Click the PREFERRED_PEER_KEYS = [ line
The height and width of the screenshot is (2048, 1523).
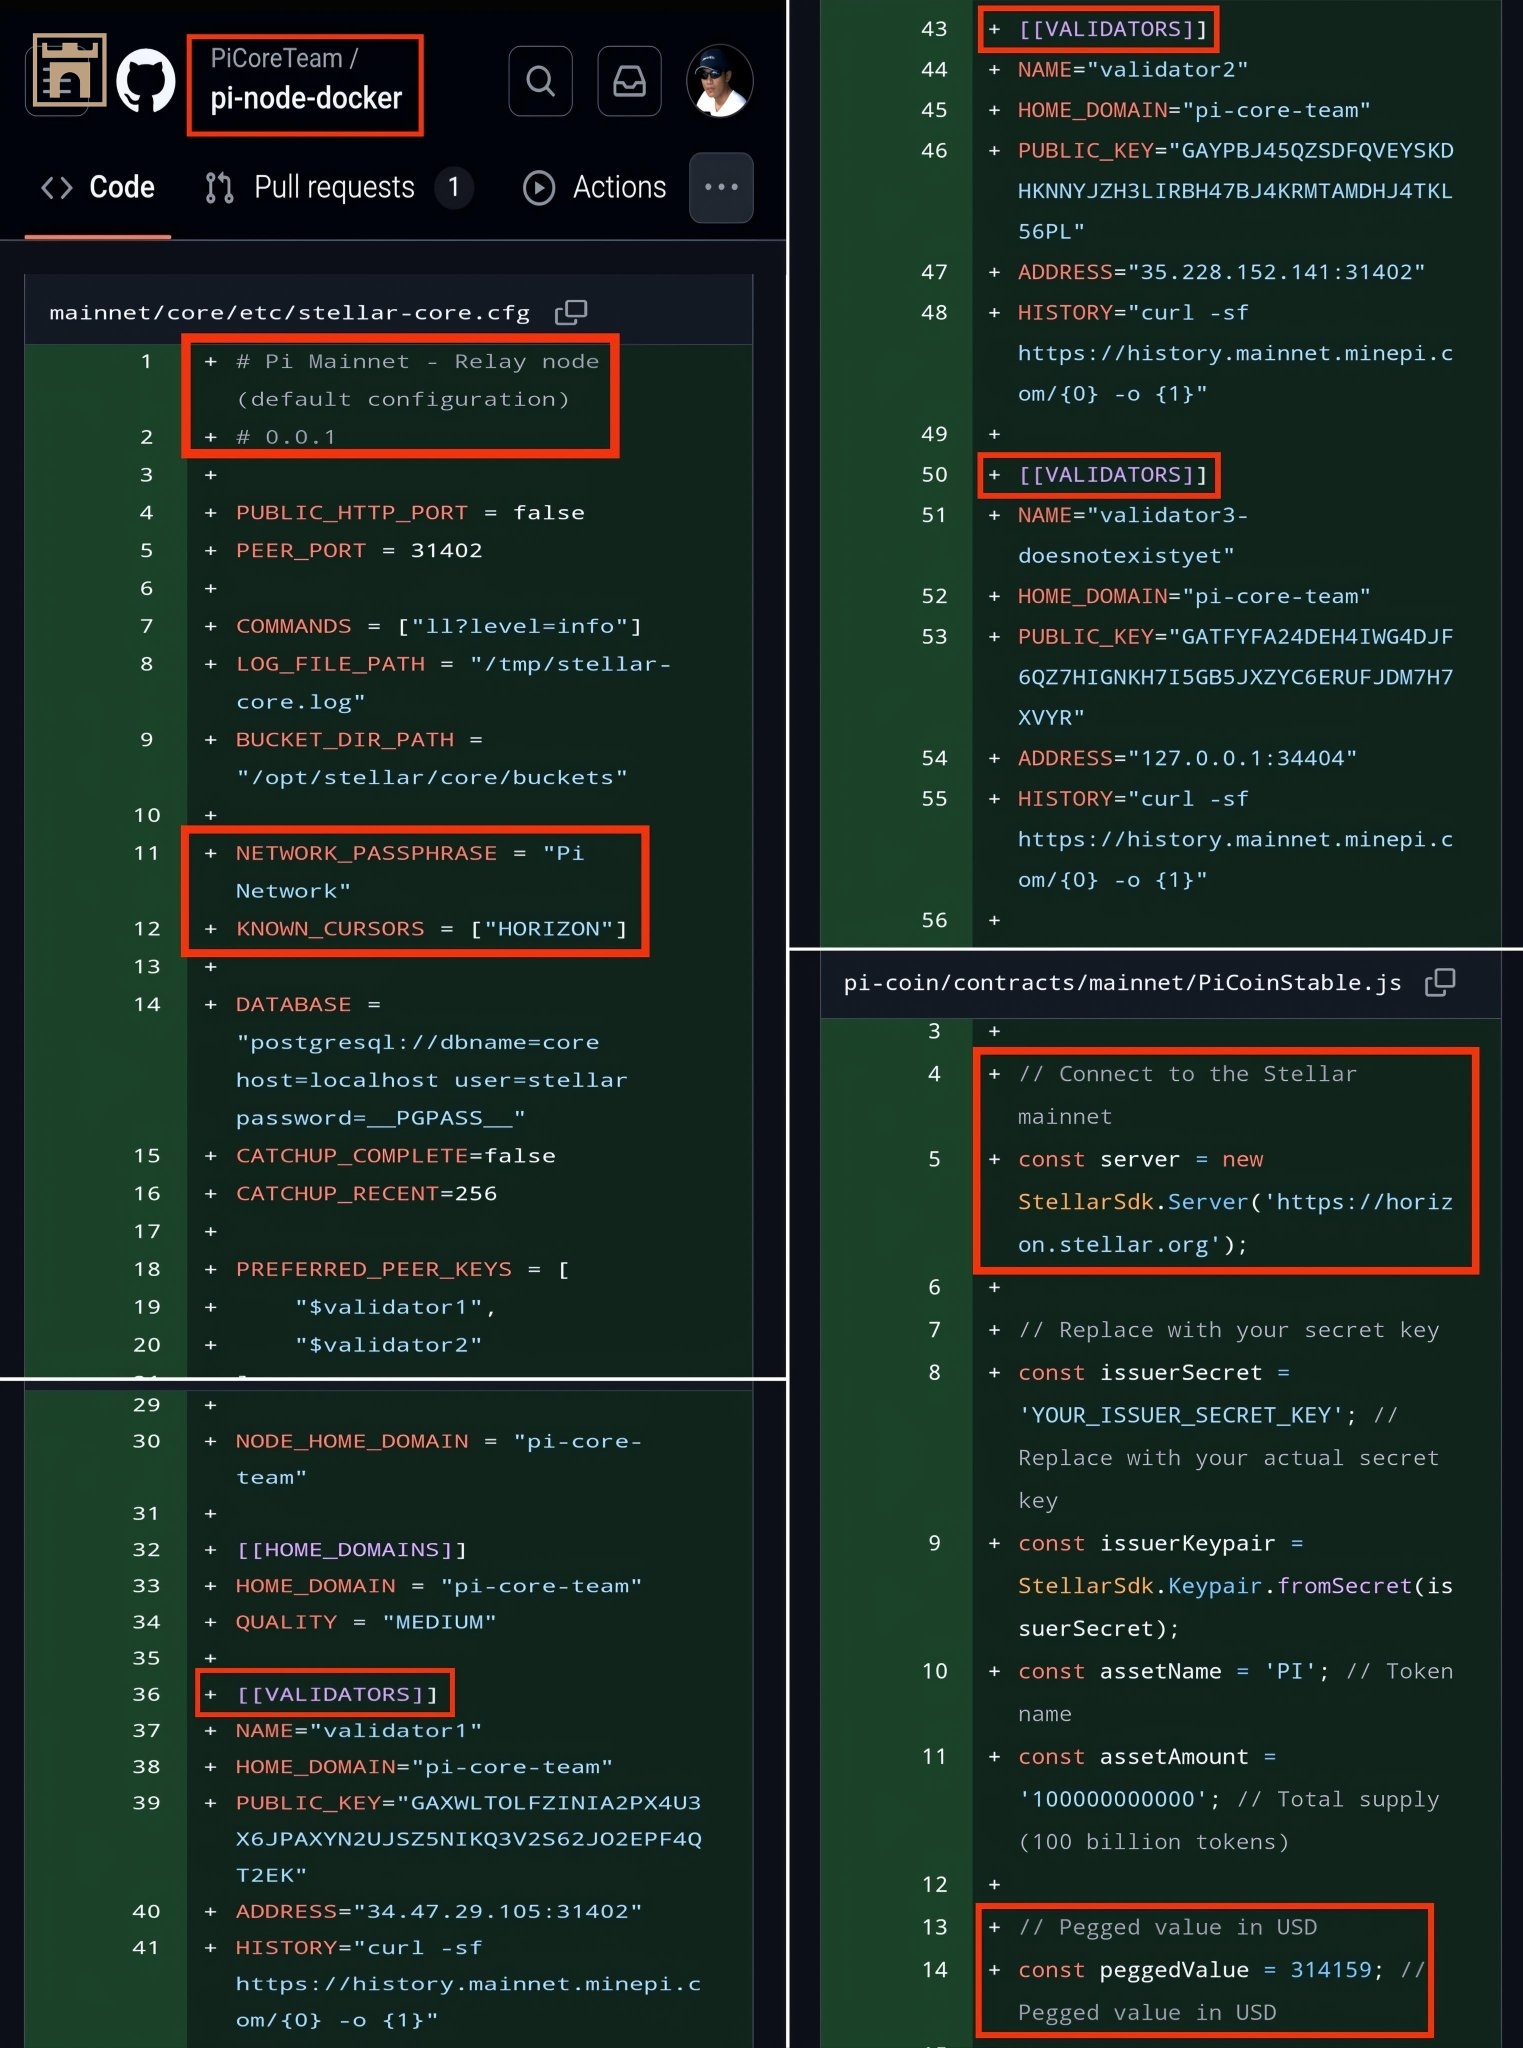click(402, 1269)
